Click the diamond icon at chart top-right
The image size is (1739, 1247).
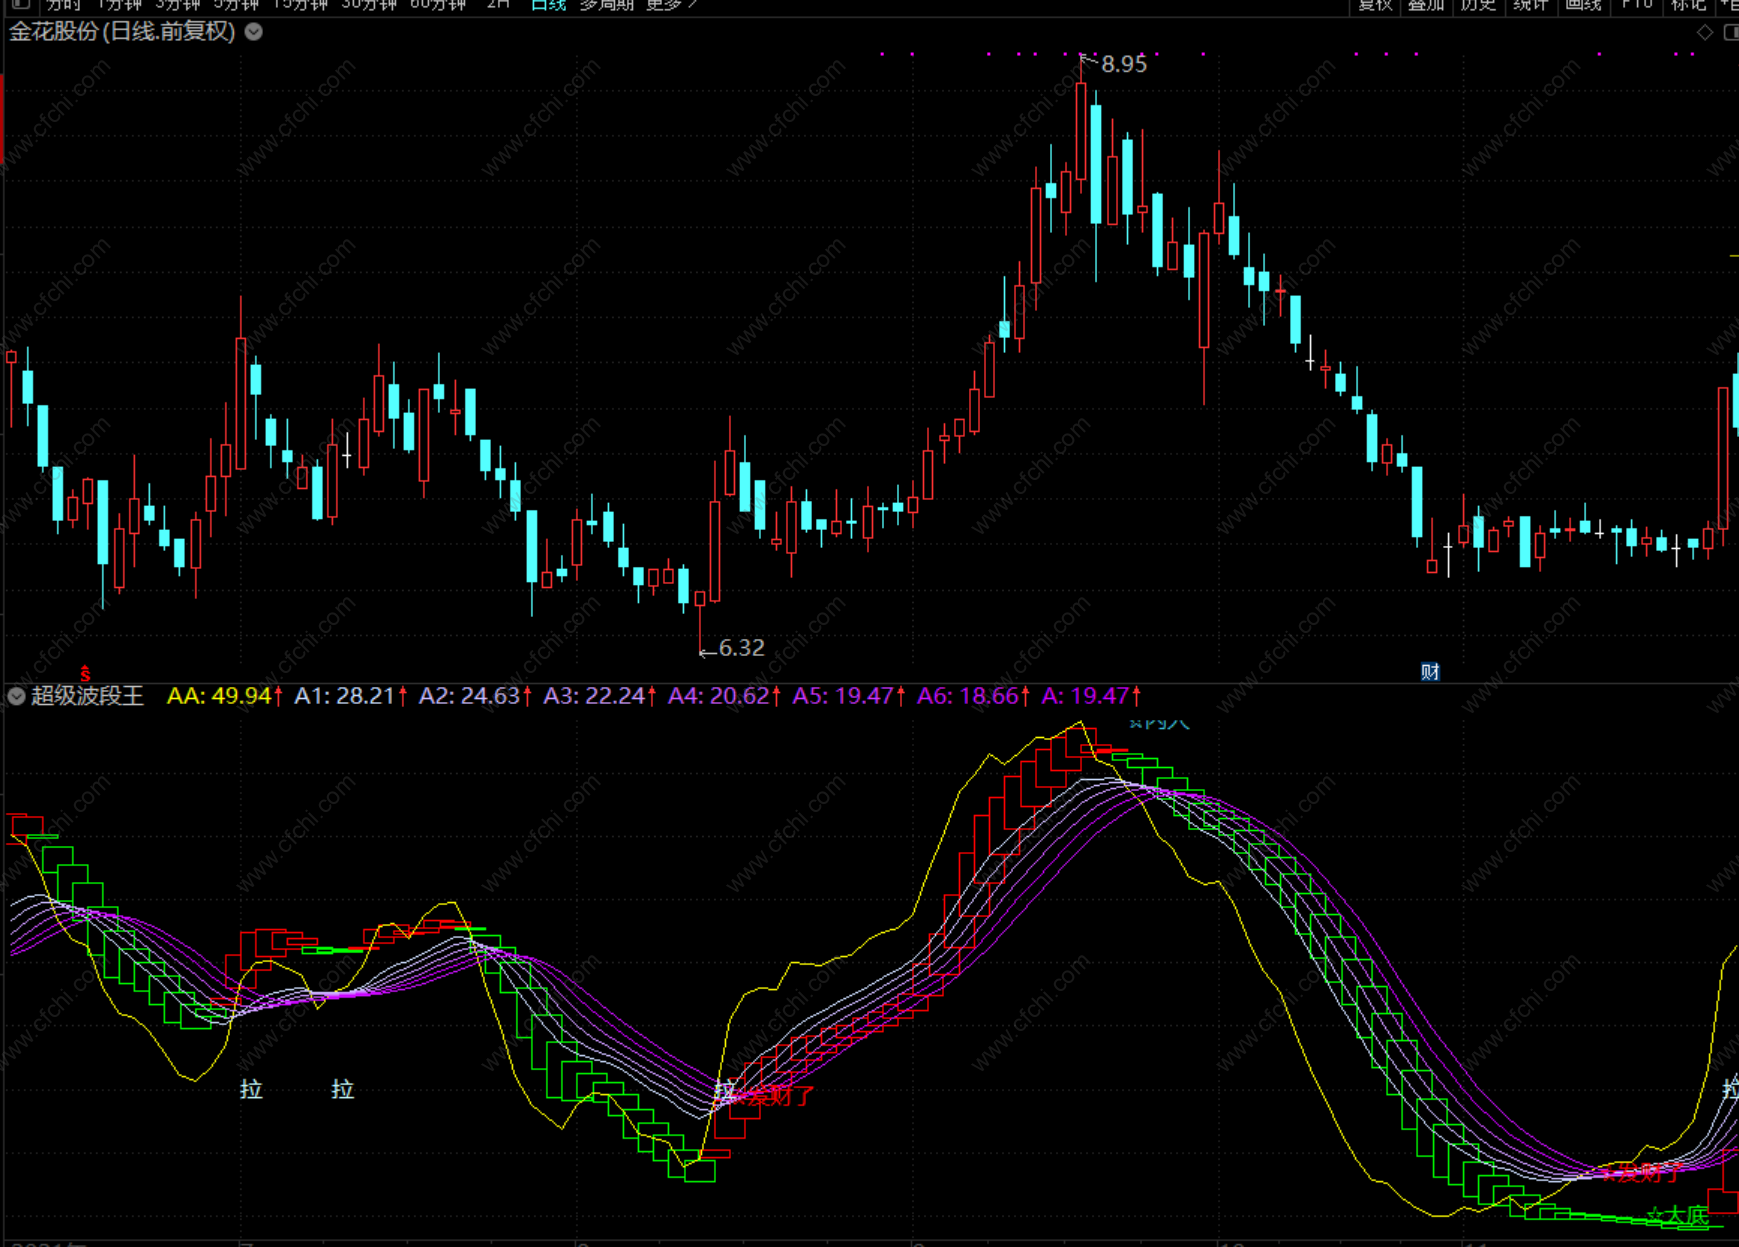(1705, 32)
